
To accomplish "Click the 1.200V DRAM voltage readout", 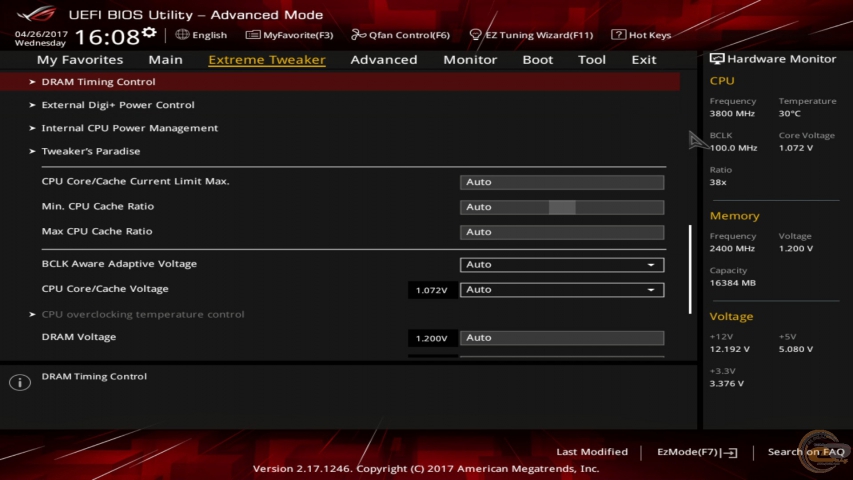I will [x=431, y=338].
